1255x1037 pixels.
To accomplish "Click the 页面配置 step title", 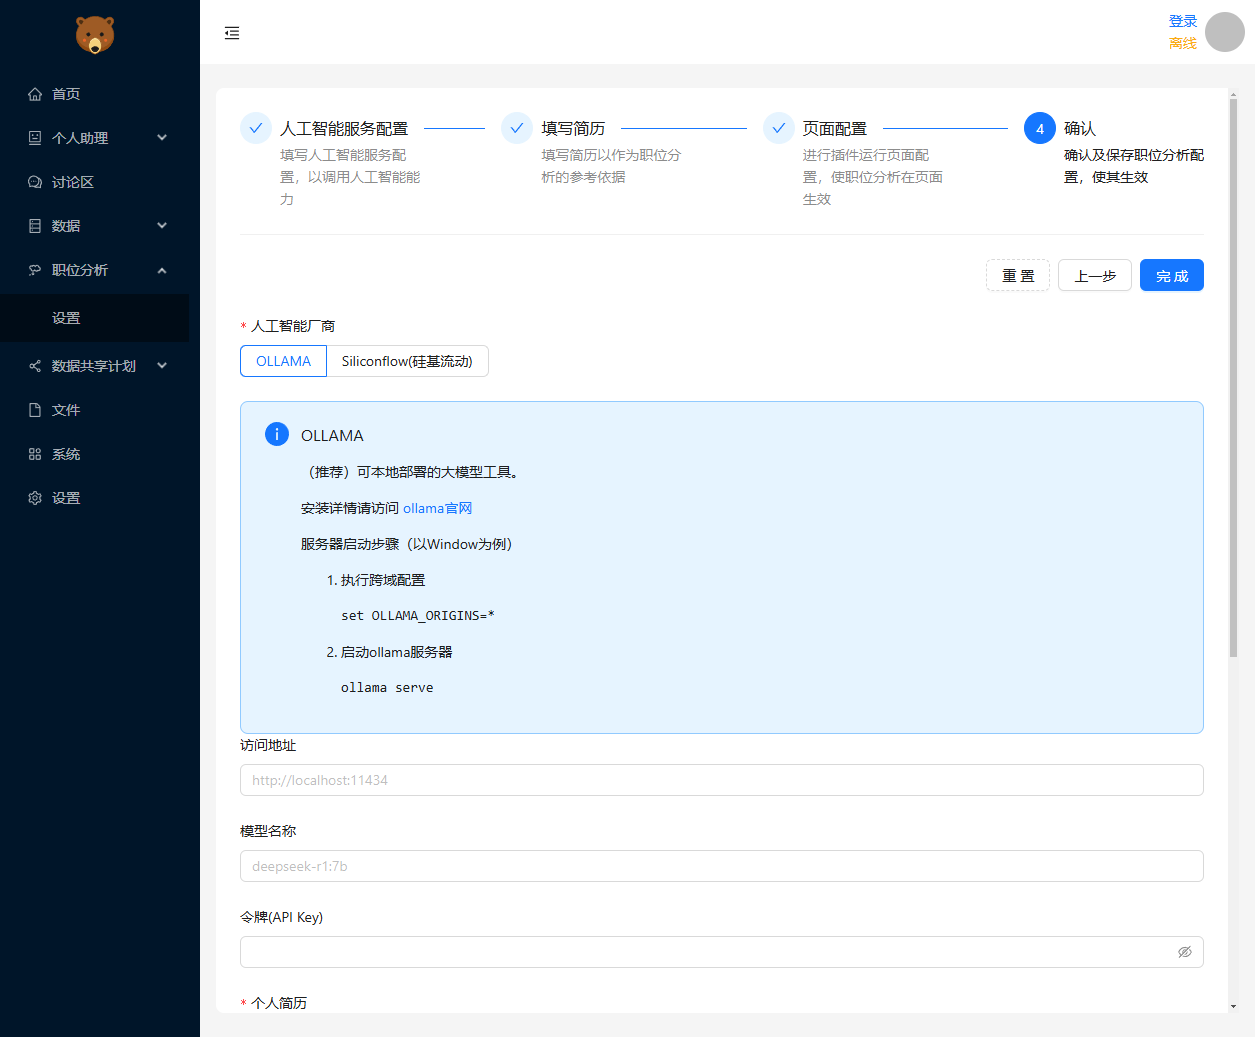I will click(x=835, y=128).
